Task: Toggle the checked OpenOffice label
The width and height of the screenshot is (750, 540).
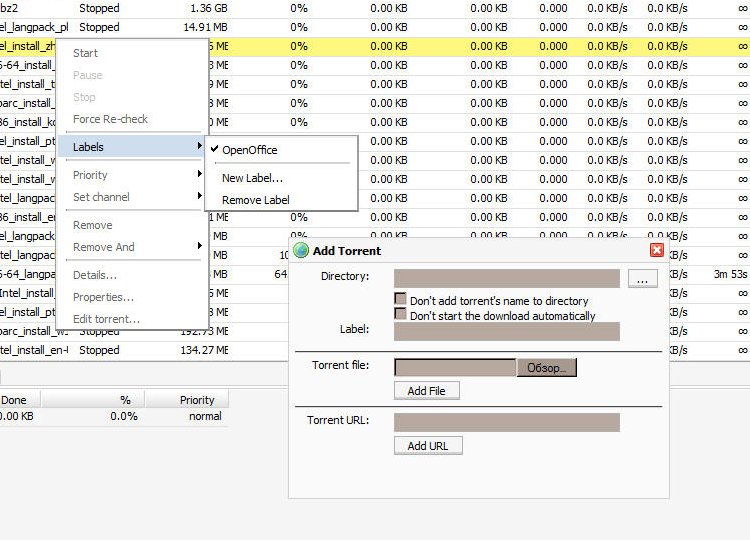Action: tap(250, 150)
